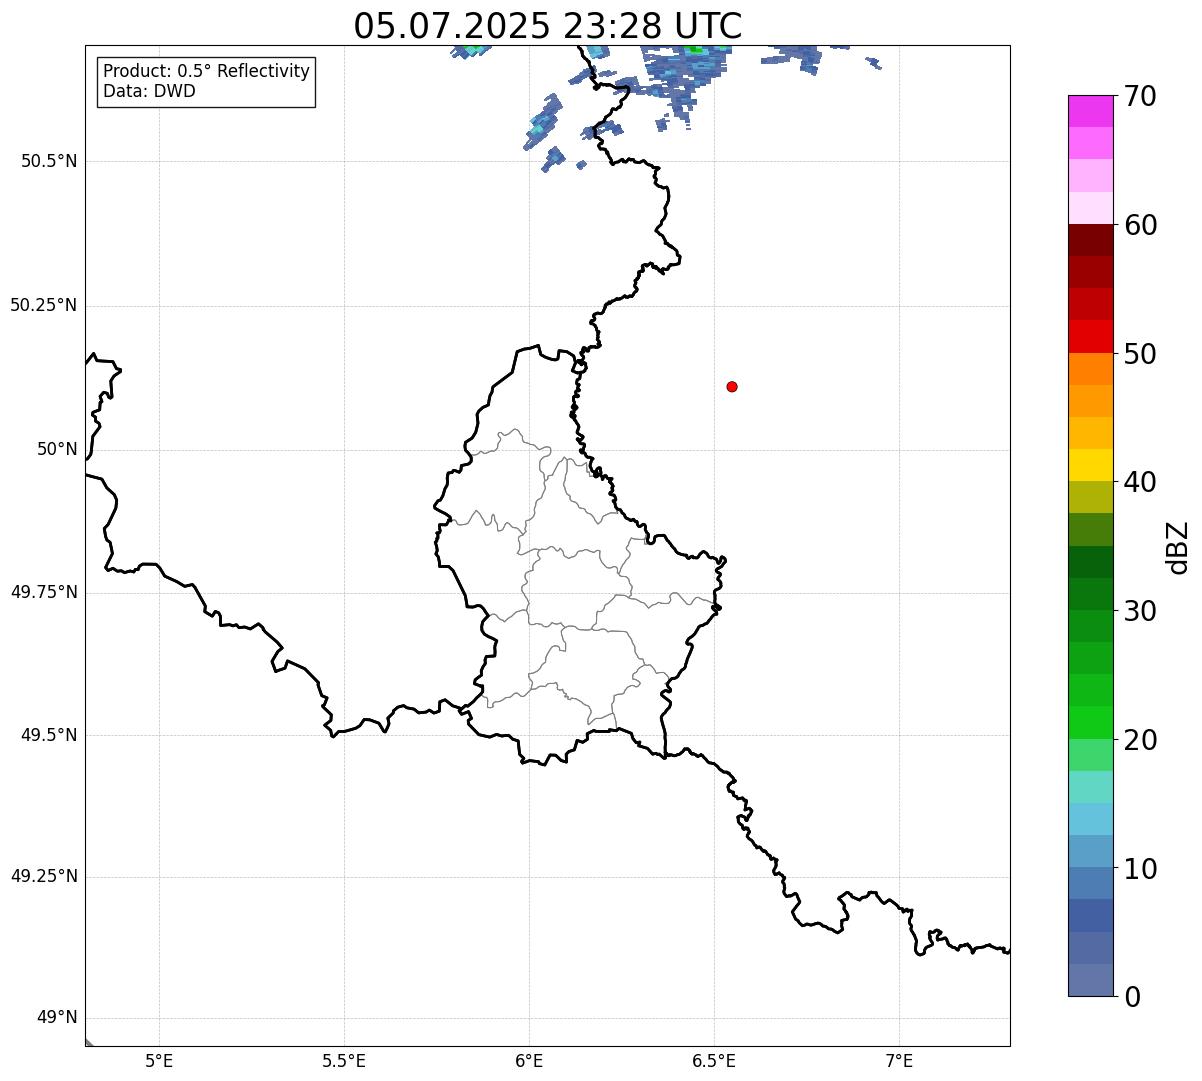Click the 50.5°N latitude label
The width and height of the screenshot is (1202, 1081).
49,161
